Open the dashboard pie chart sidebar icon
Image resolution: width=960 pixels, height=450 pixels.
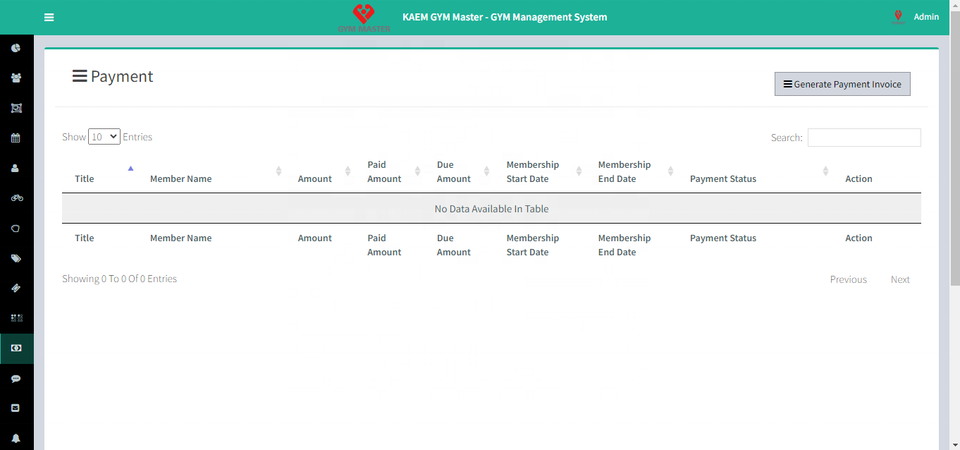16,48
